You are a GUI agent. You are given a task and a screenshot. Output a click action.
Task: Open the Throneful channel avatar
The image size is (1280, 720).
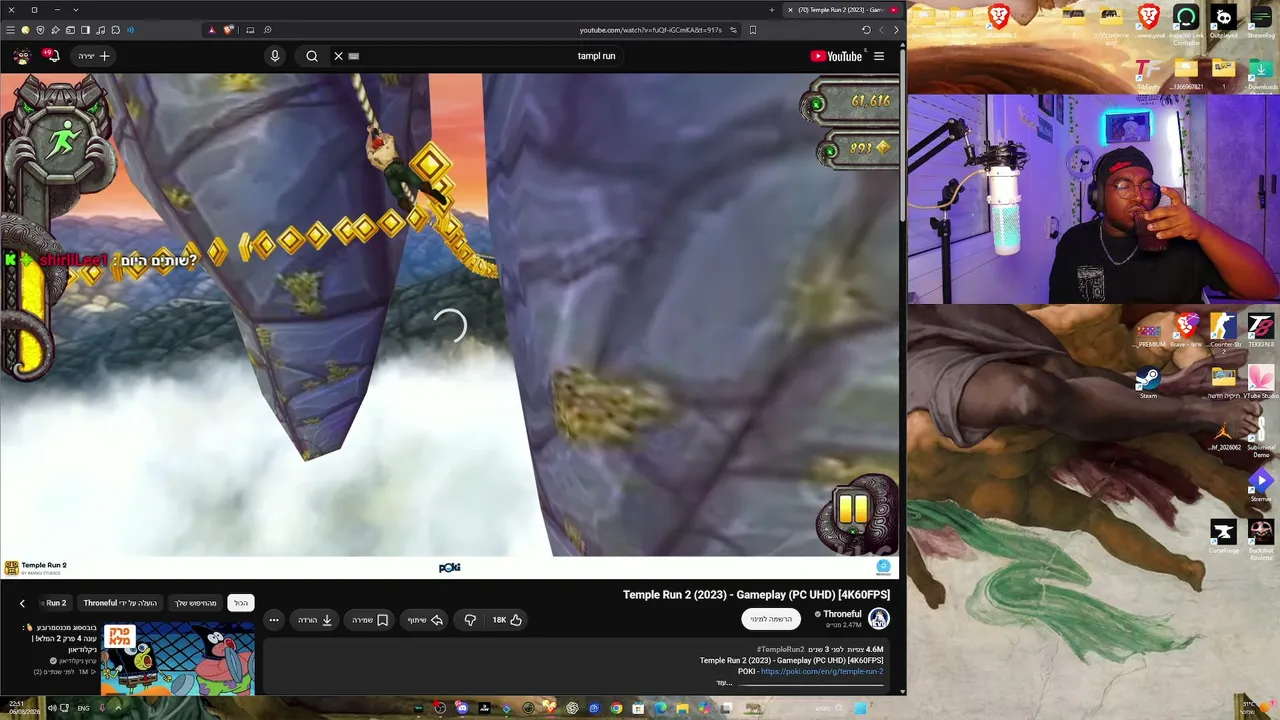878,619
